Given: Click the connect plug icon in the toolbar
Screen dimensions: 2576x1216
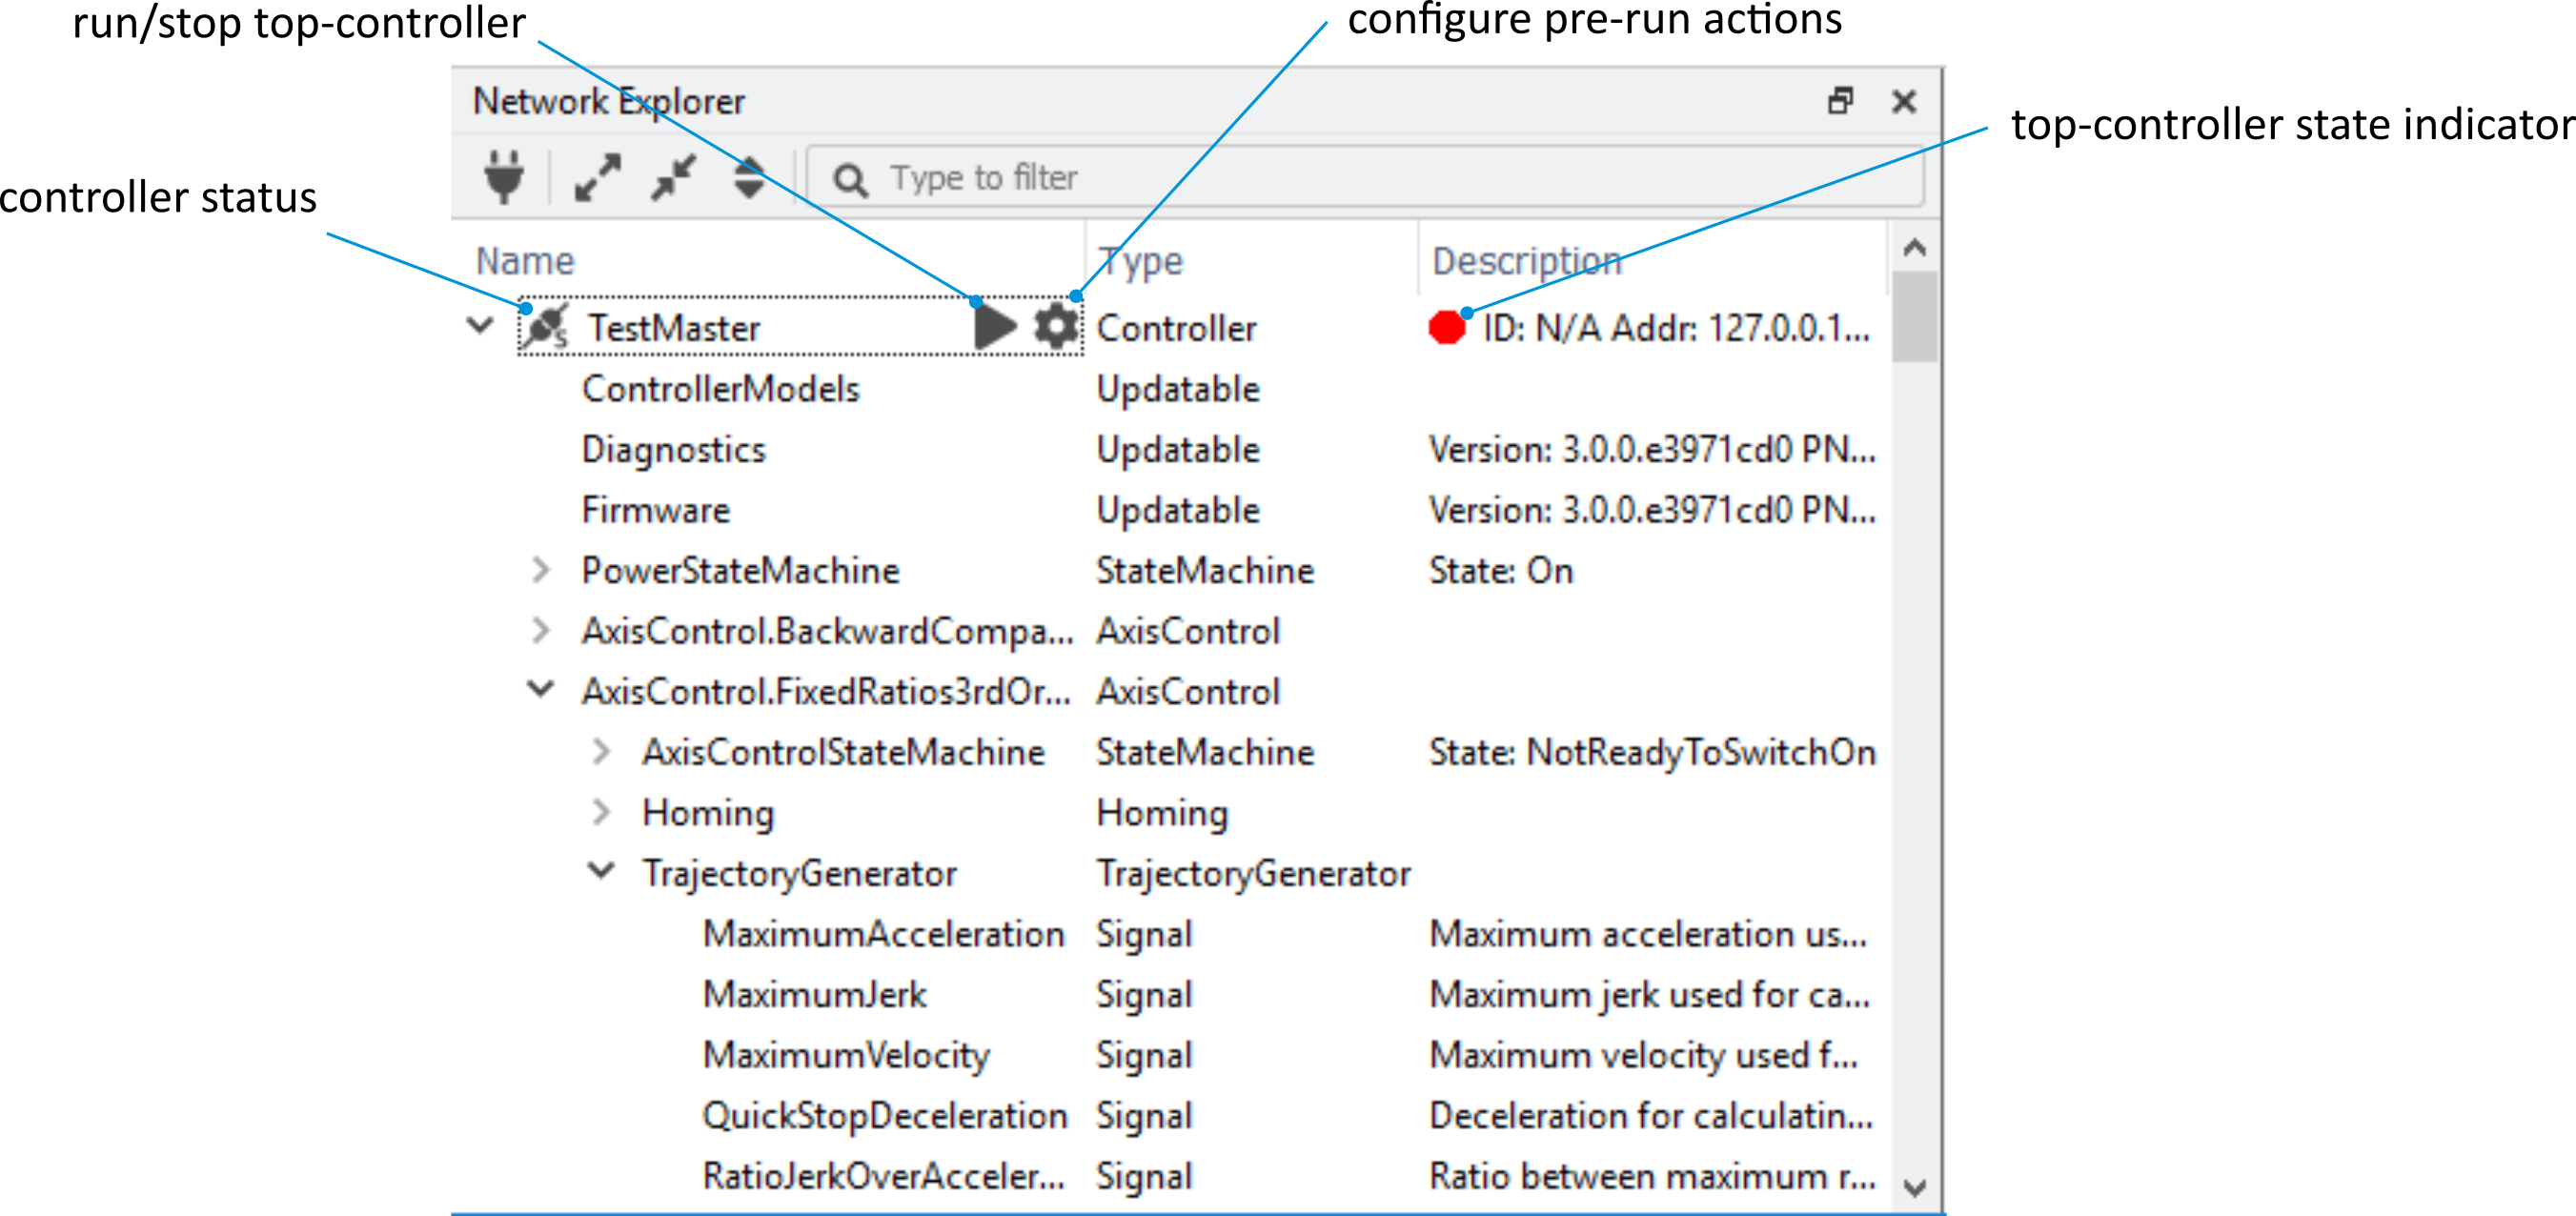Looking at the screenshot, I should pyautogui.click(x=505, y=177).
